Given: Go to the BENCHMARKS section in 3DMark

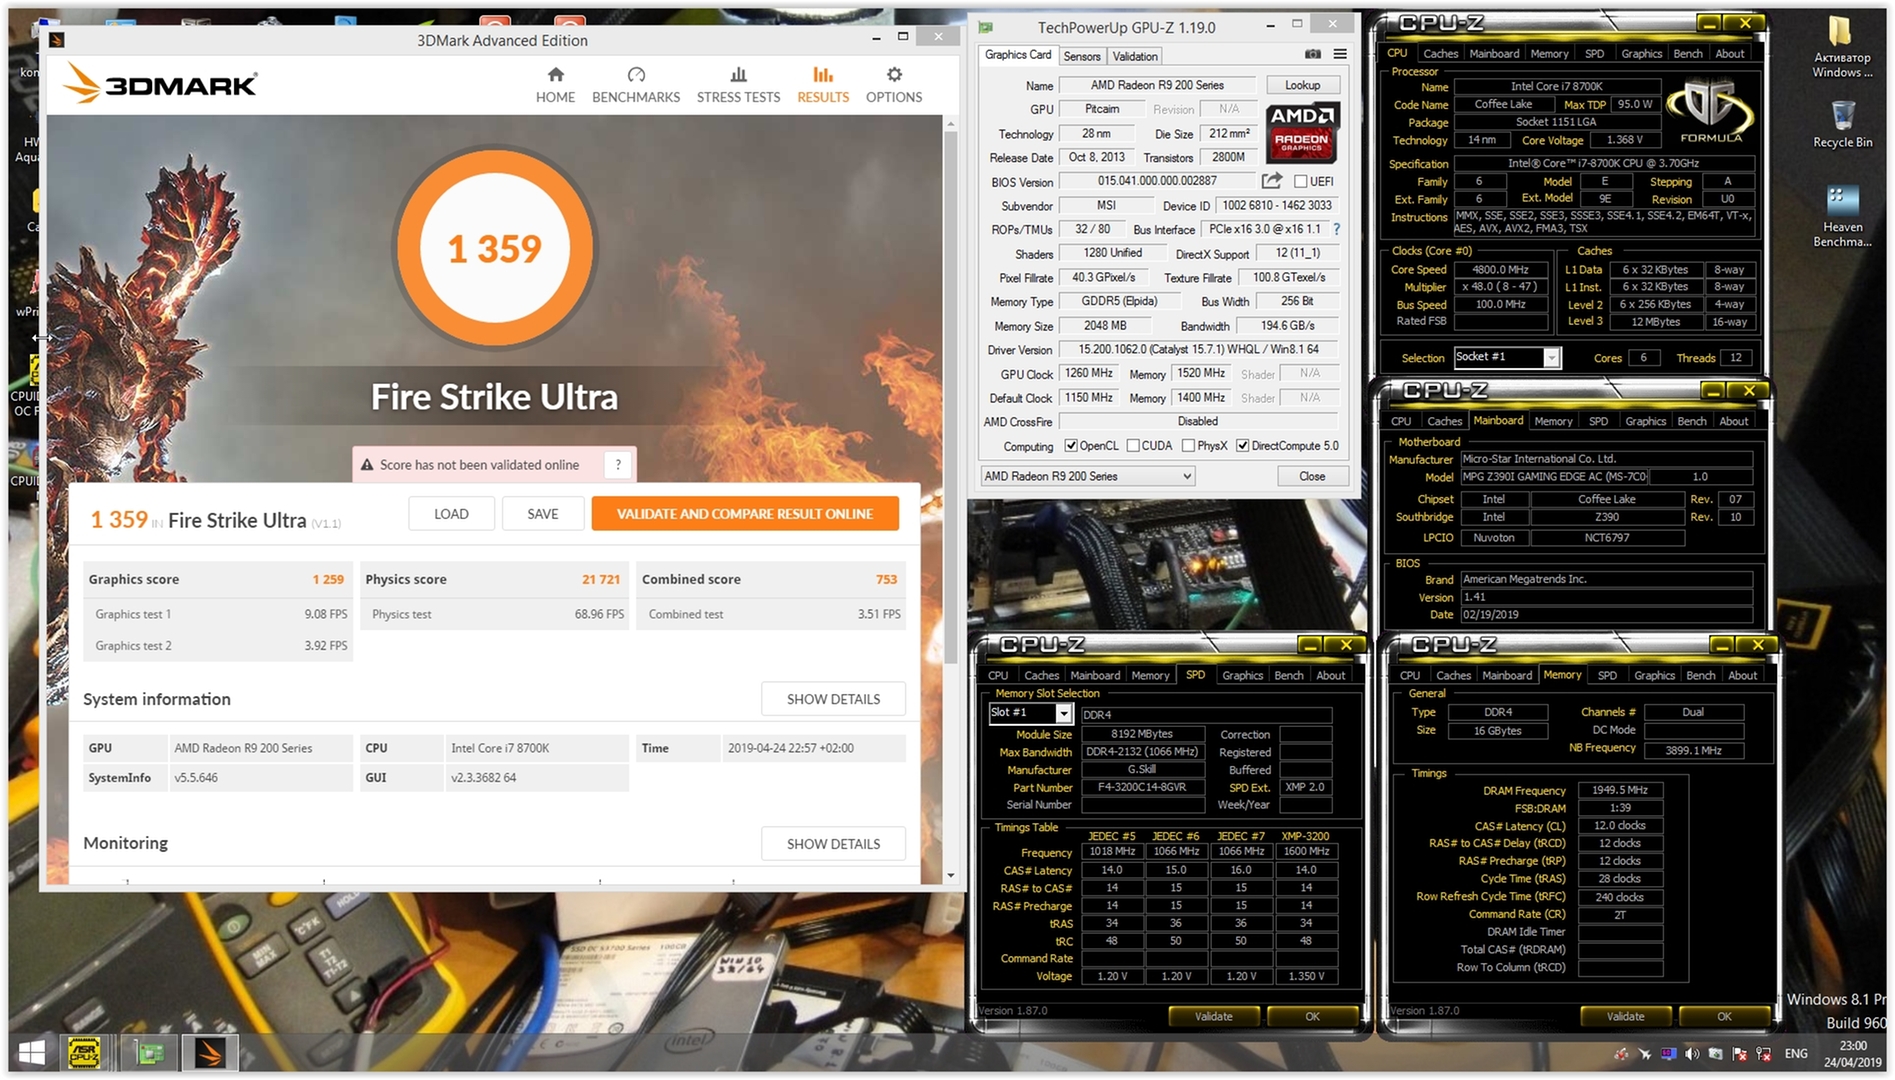Looking at the screenshot, I should 636,85.
